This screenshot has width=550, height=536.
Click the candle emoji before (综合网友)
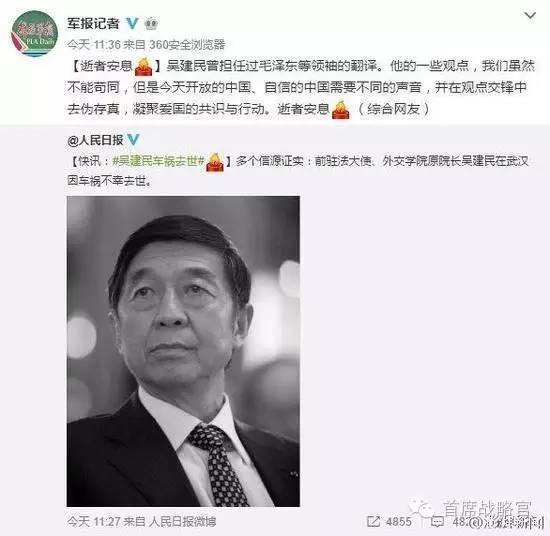341,109
